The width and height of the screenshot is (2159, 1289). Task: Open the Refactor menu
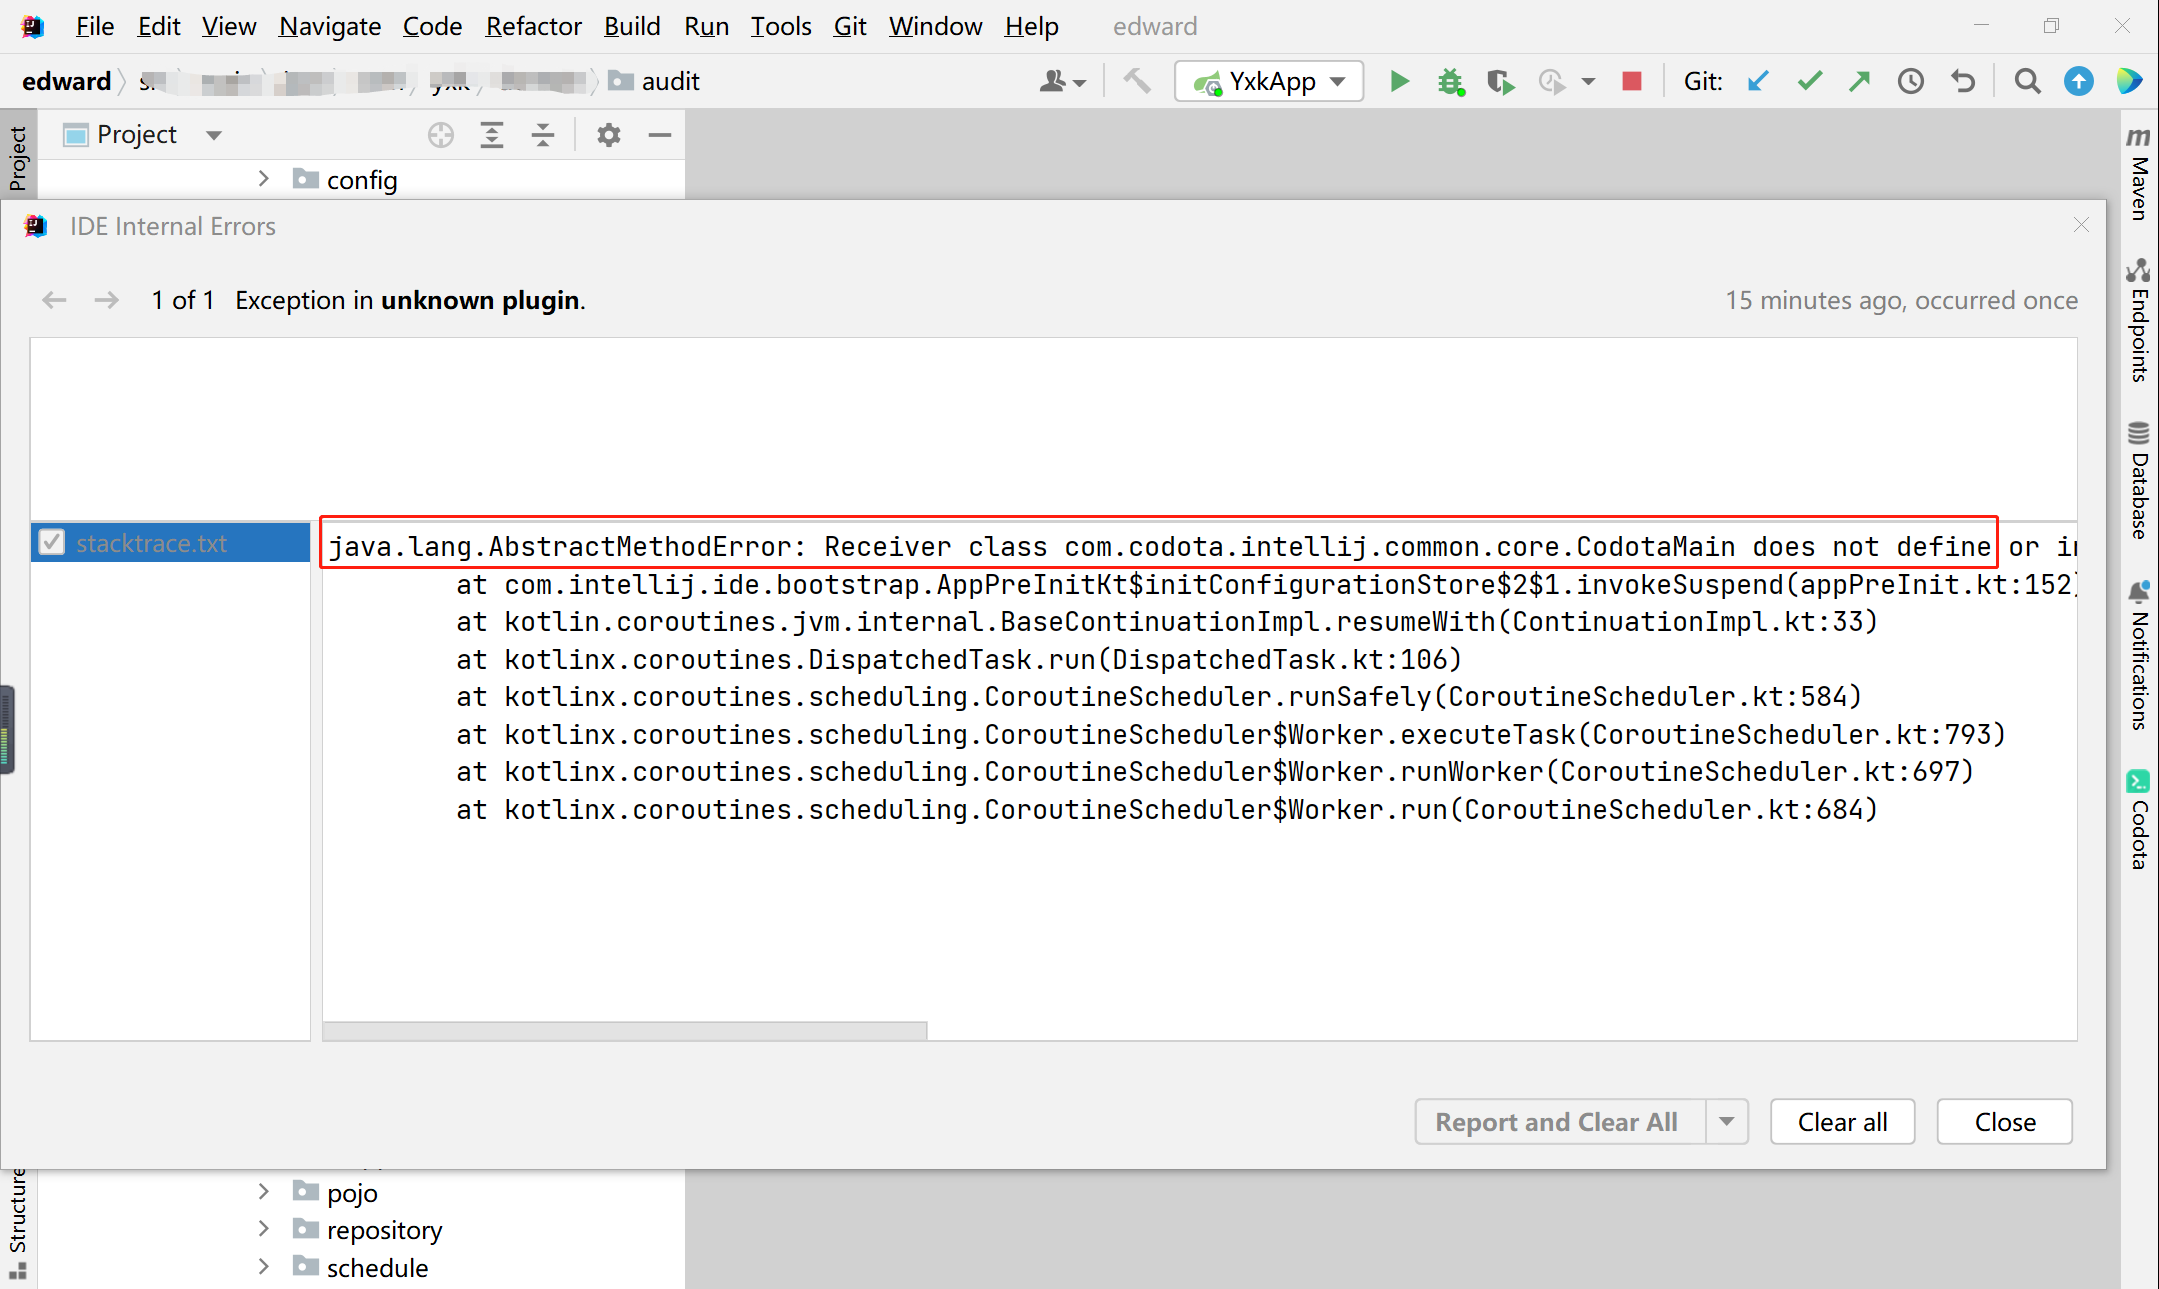click(x=533, y=26)
